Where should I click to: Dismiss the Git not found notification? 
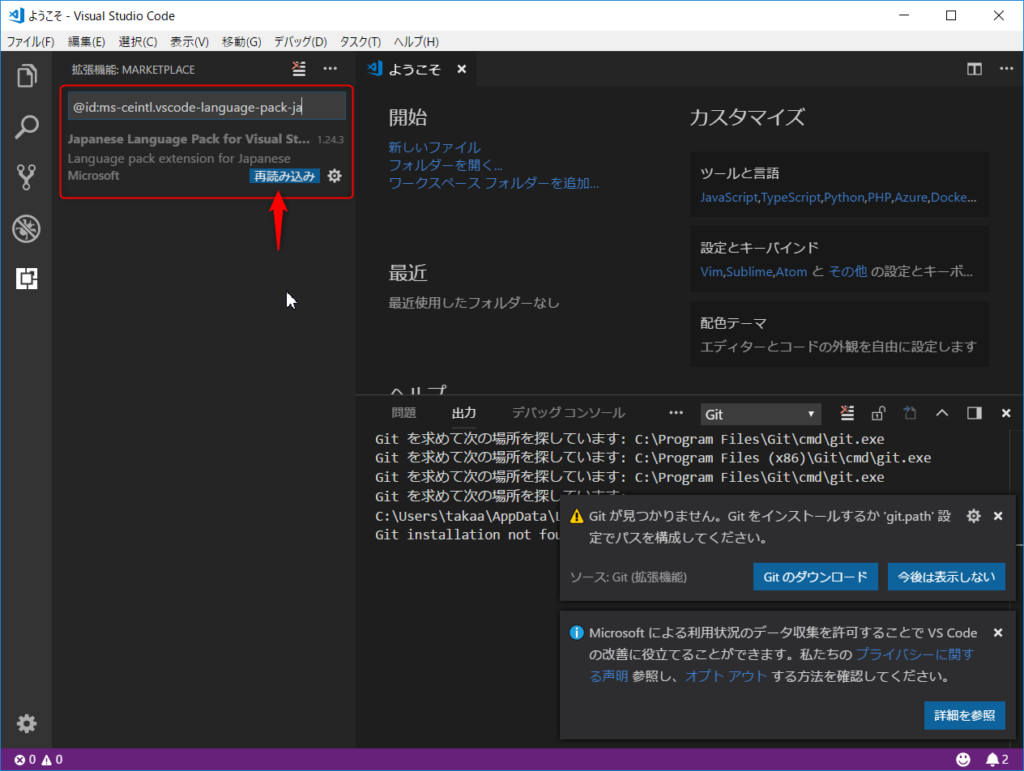pyautogui.click(x=998, y=516)
